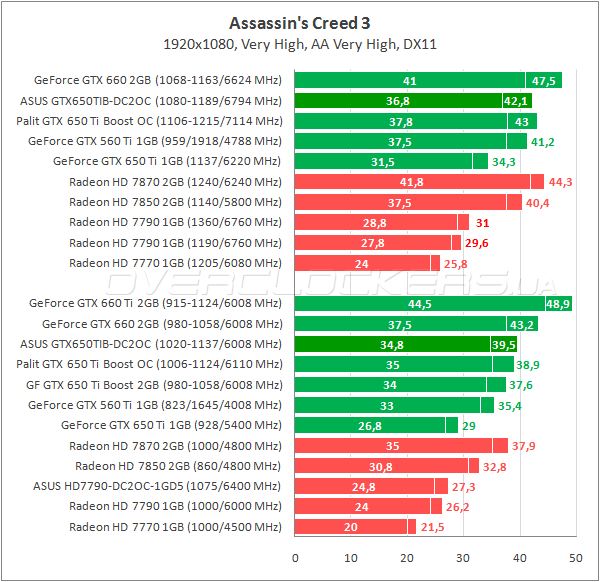Click the Radeon HD 7870 2GB (1240/6240 MHz) label
The width and height of the screenshot is (600, 582).
click(x=175, y=182)
